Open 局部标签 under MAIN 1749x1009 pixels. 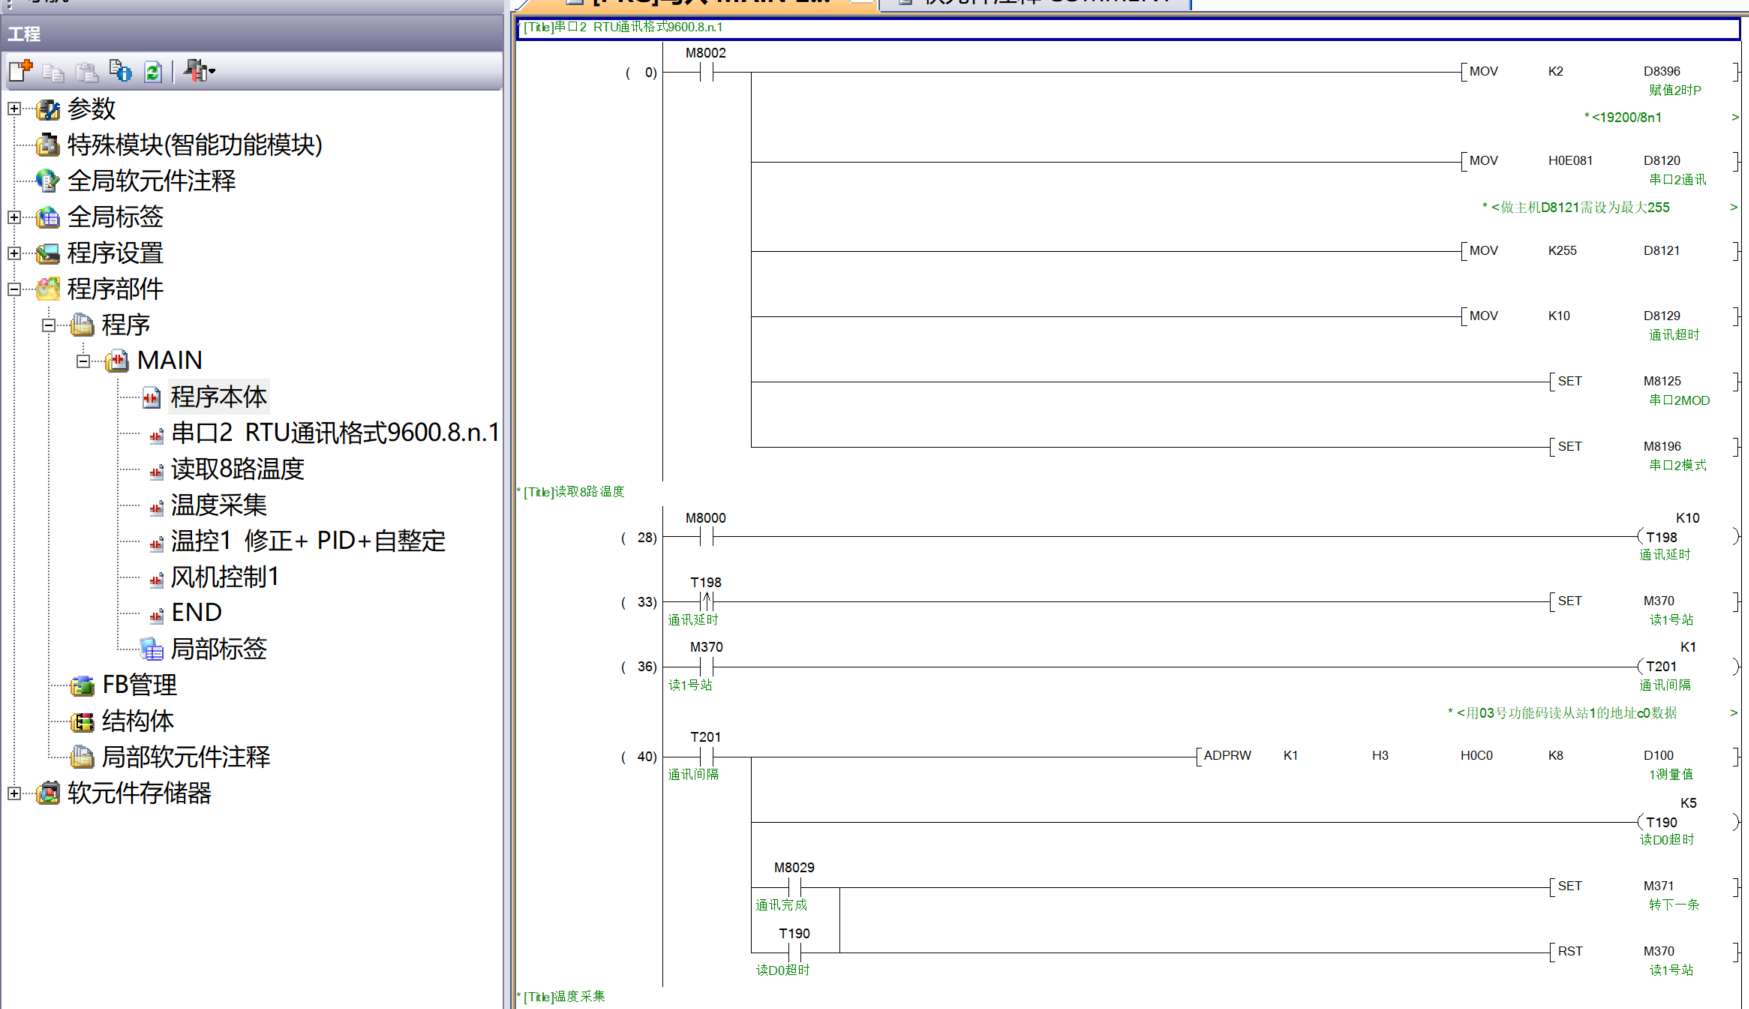click(218, 649)
